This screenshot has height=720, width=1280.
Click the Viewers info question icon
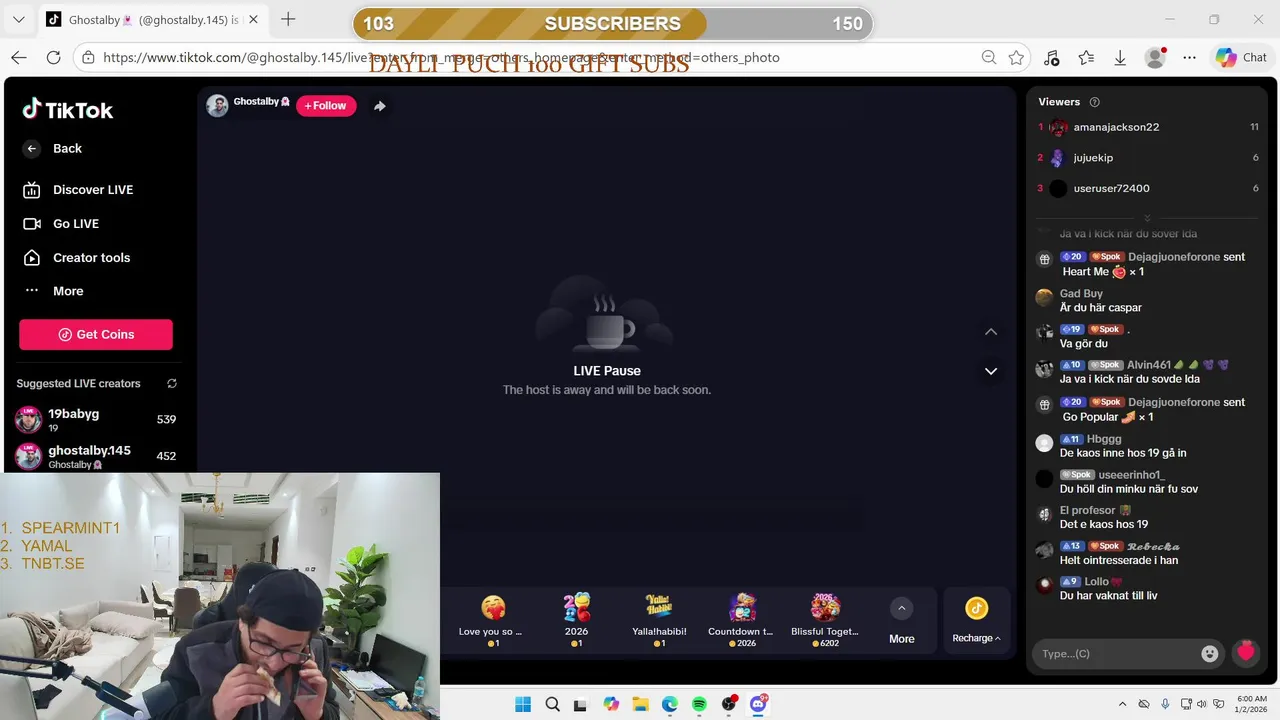click(x=1094, y=102)
